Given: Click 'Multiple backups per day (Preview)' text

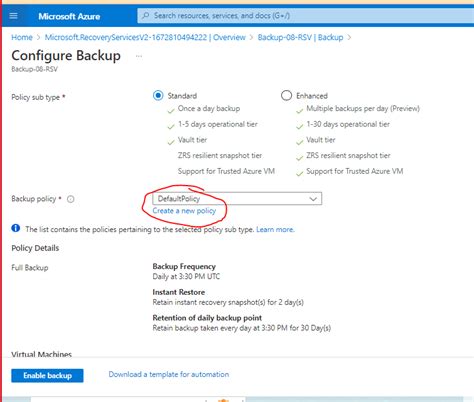Looking at the screenshot, I should pos(363,109).
